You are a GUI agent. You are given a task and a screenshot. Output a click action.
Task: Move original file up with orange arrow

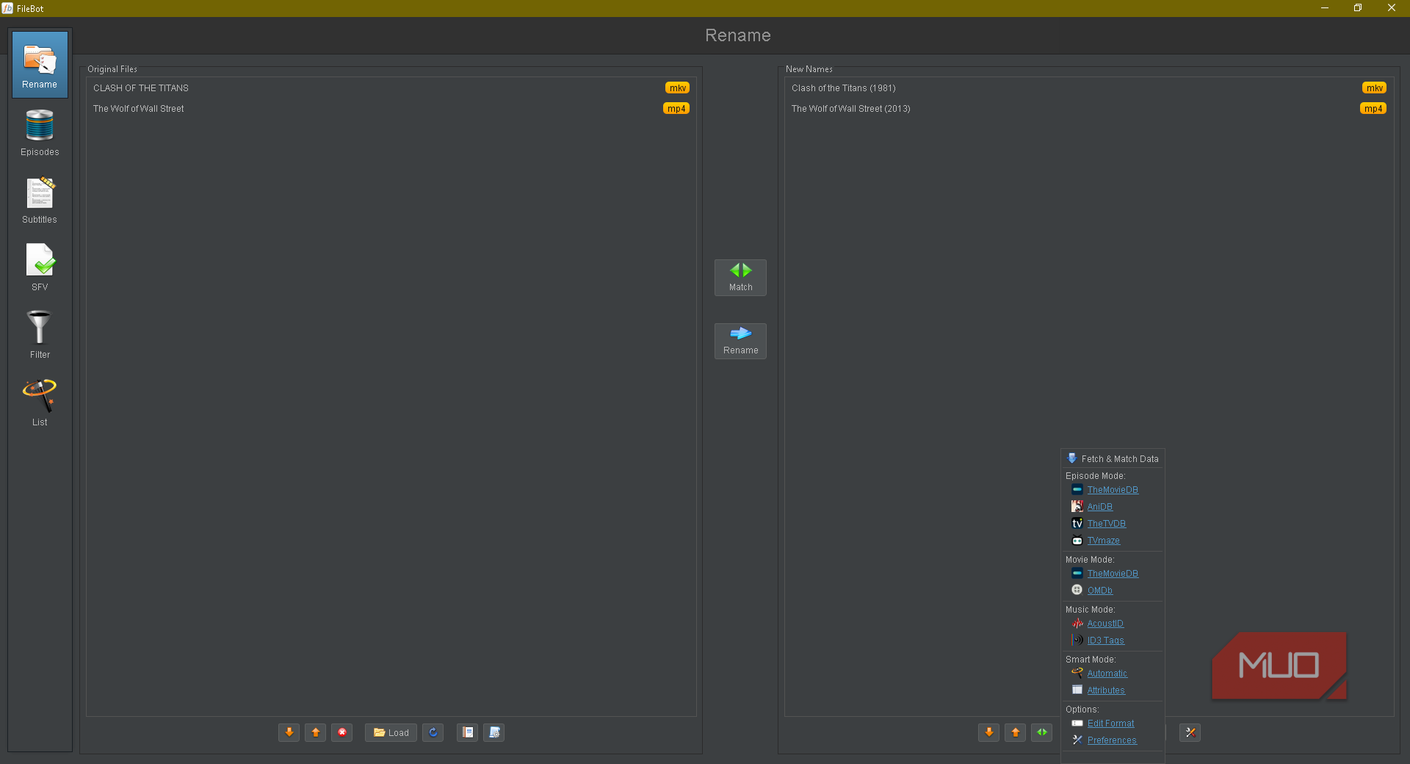coord(316,733)
